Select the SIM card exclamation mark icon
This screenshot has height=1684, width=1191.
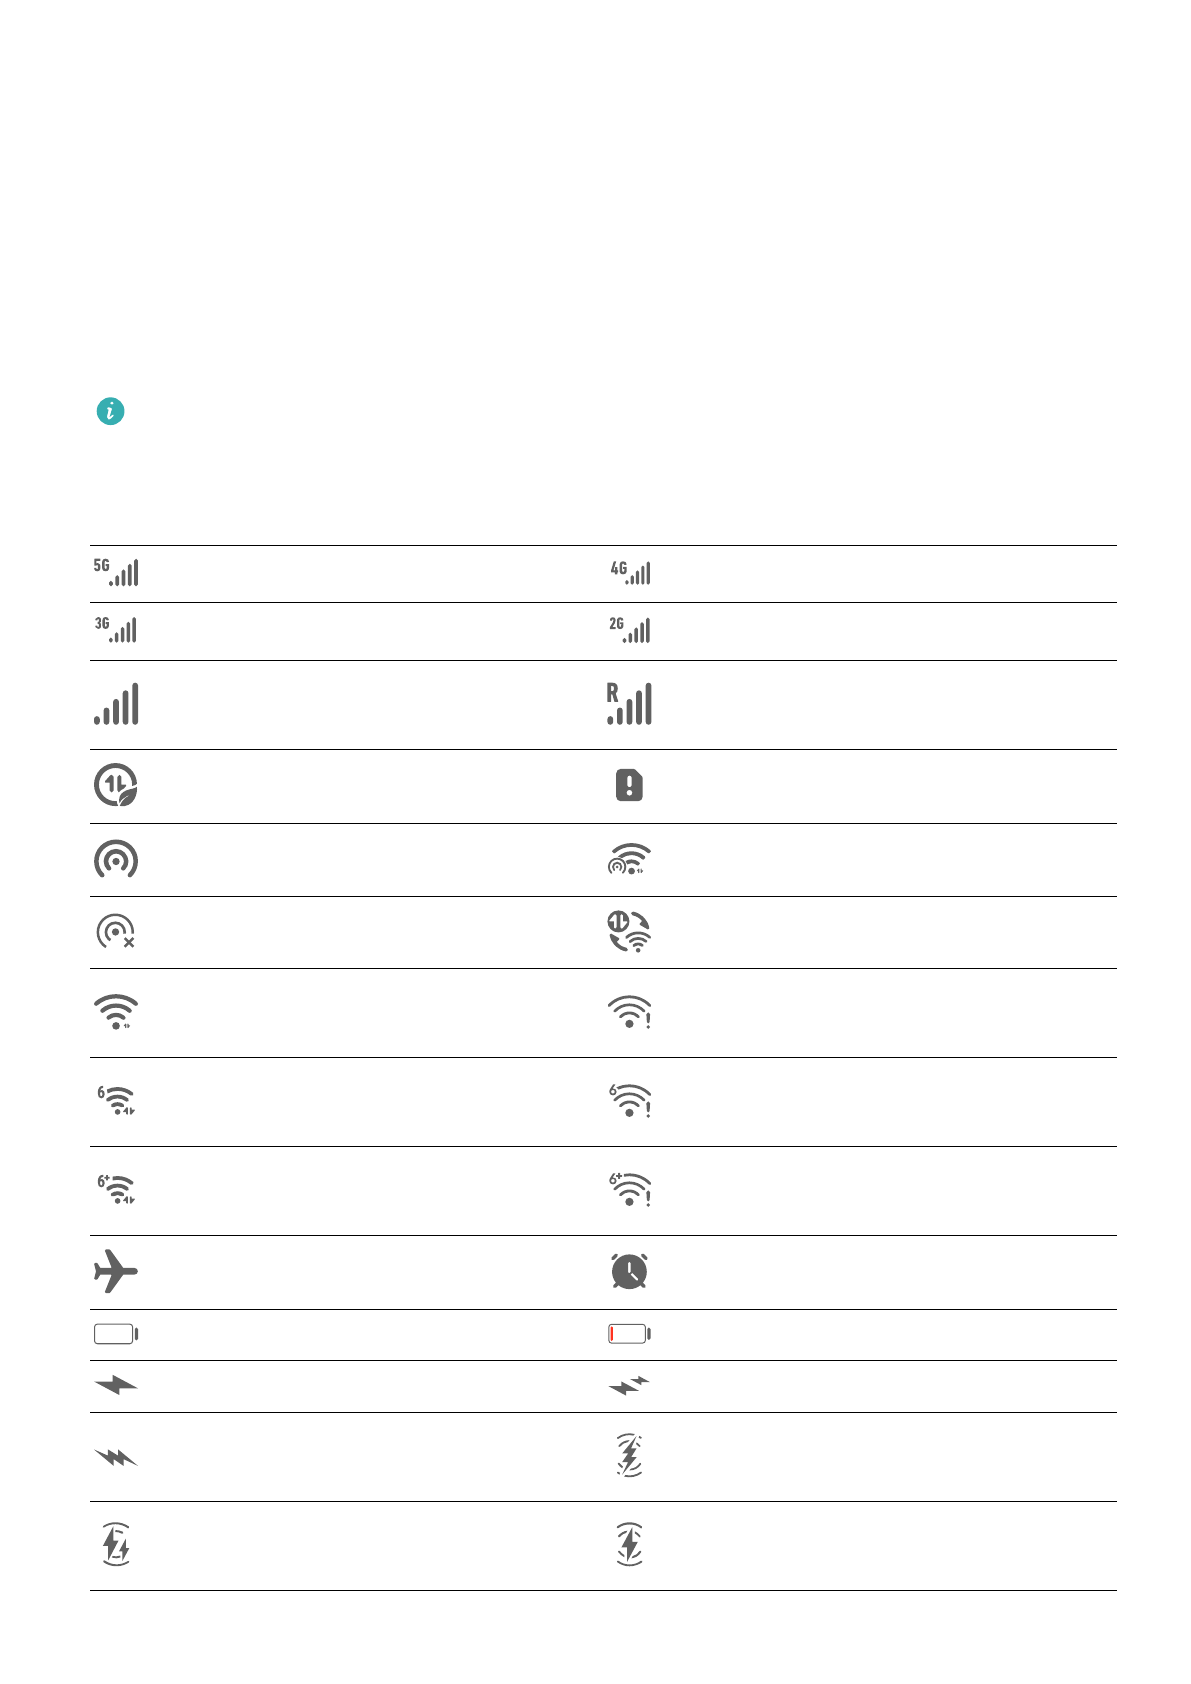[629, 786]
